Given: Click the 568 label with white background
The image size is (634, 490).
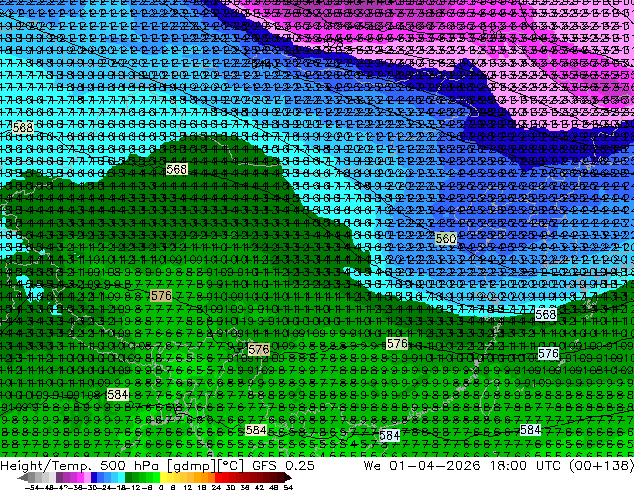Looking at the screenshot, I should coord(545,314).
